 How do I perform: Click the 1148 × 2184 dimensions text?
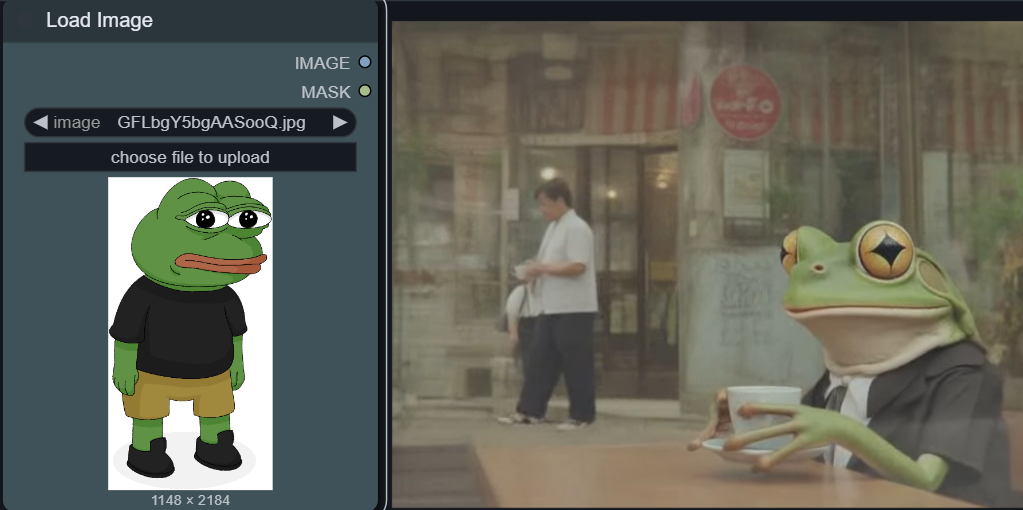pyautogui.click(x=191, y=500)
